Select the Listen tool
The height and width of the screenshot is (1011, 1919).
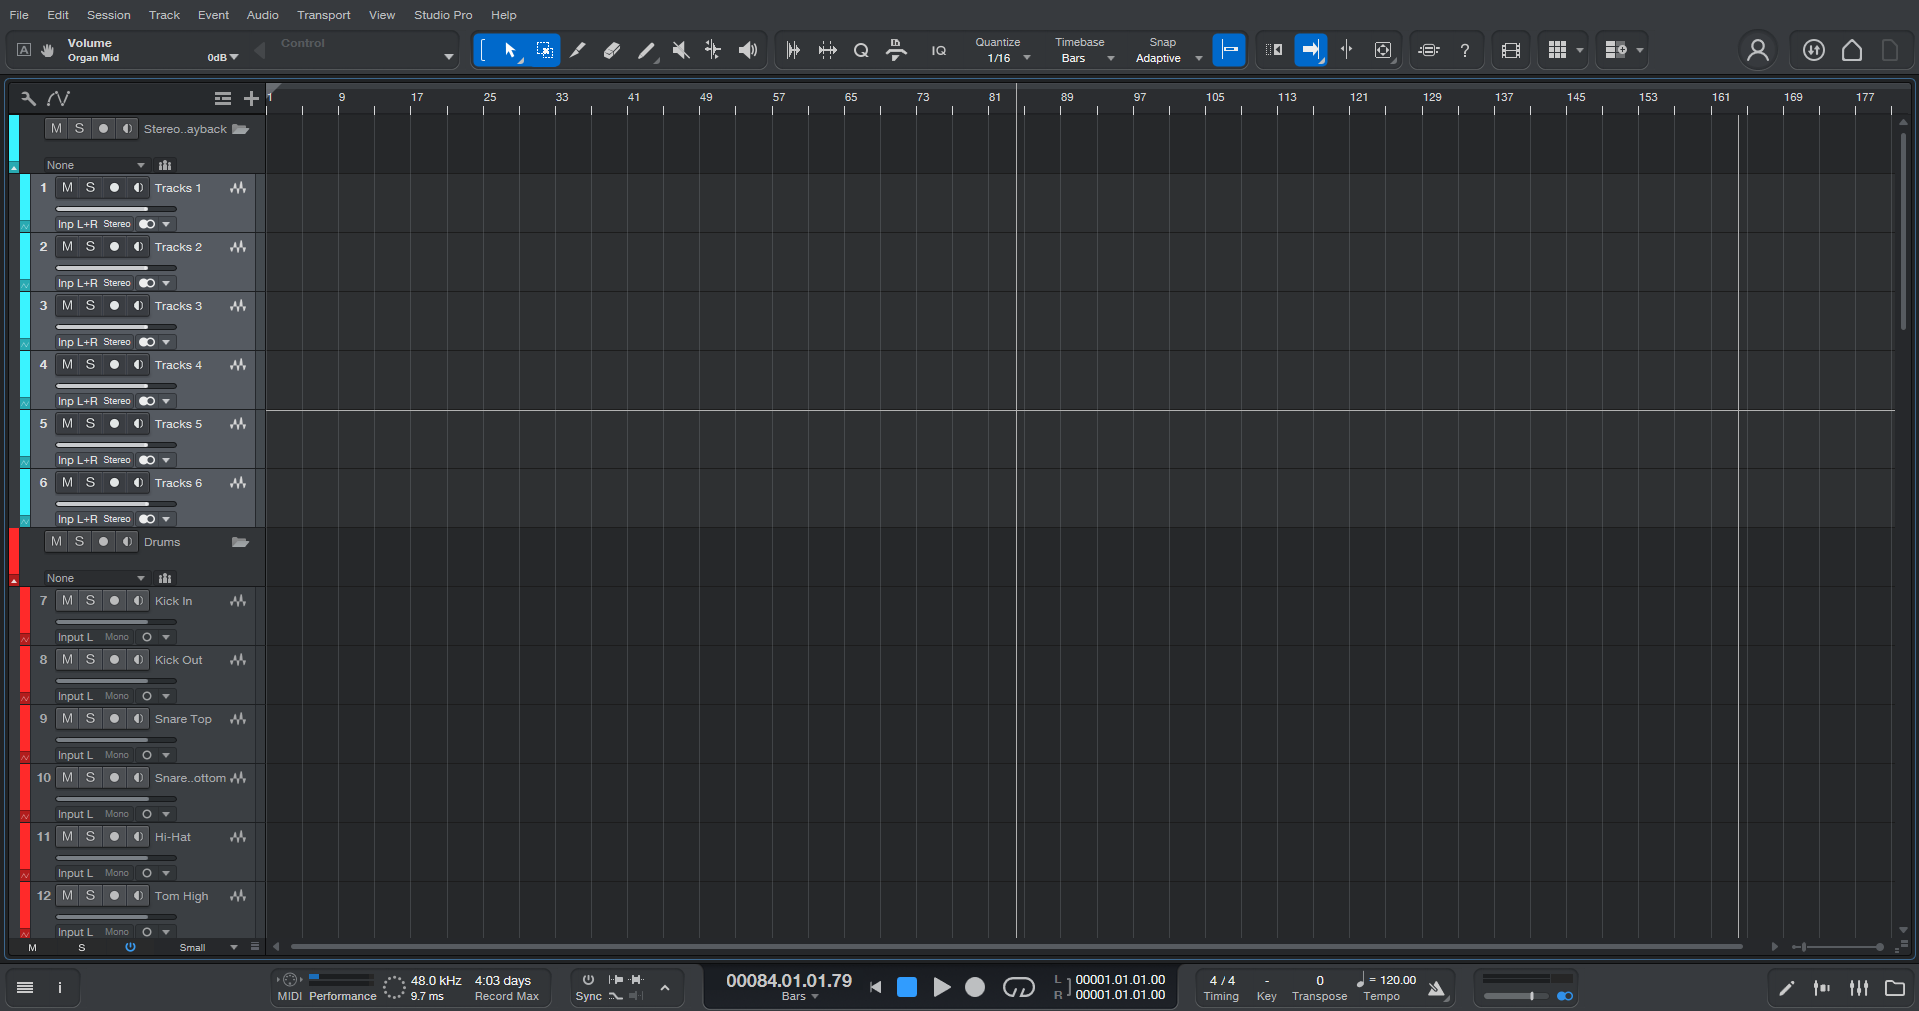click(x=748, y=50)
